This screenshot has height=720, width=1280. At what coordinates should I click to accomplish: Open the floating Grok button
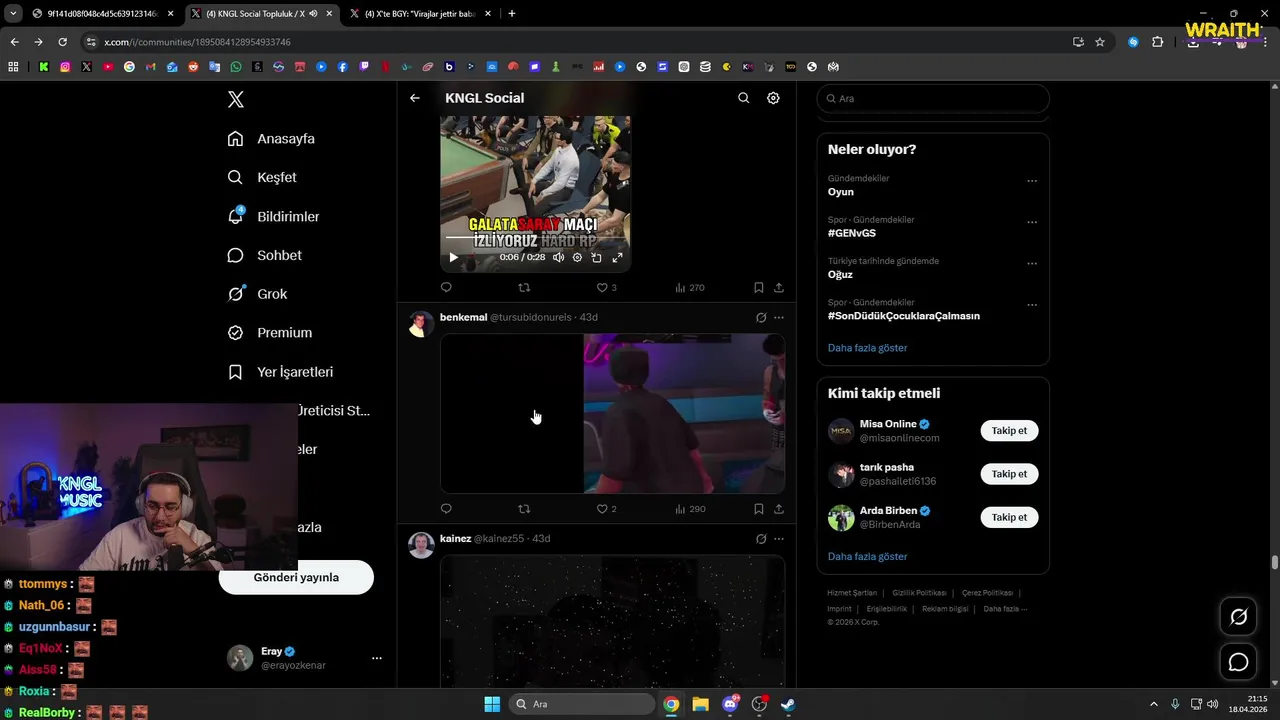click(x=1238, y=617)
